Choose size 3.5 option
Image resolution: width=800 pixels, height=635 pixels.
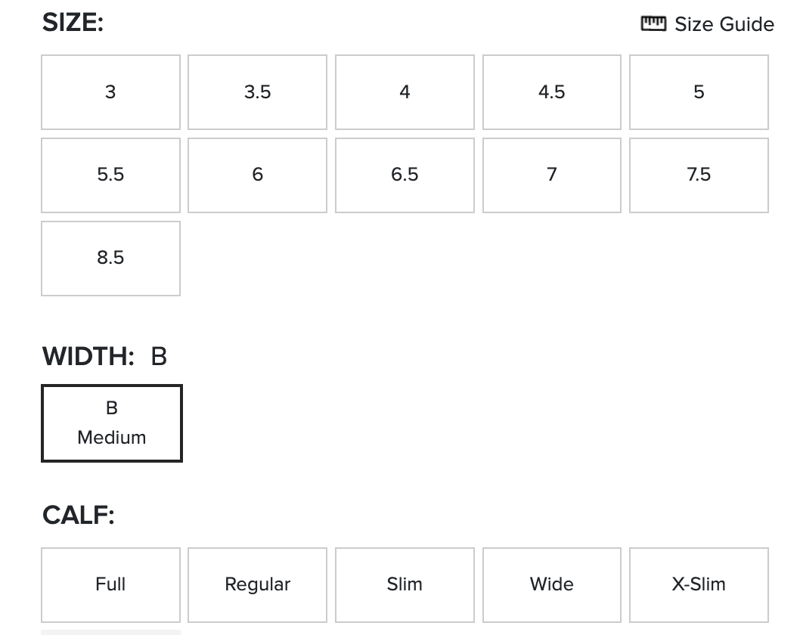(257, 92)
